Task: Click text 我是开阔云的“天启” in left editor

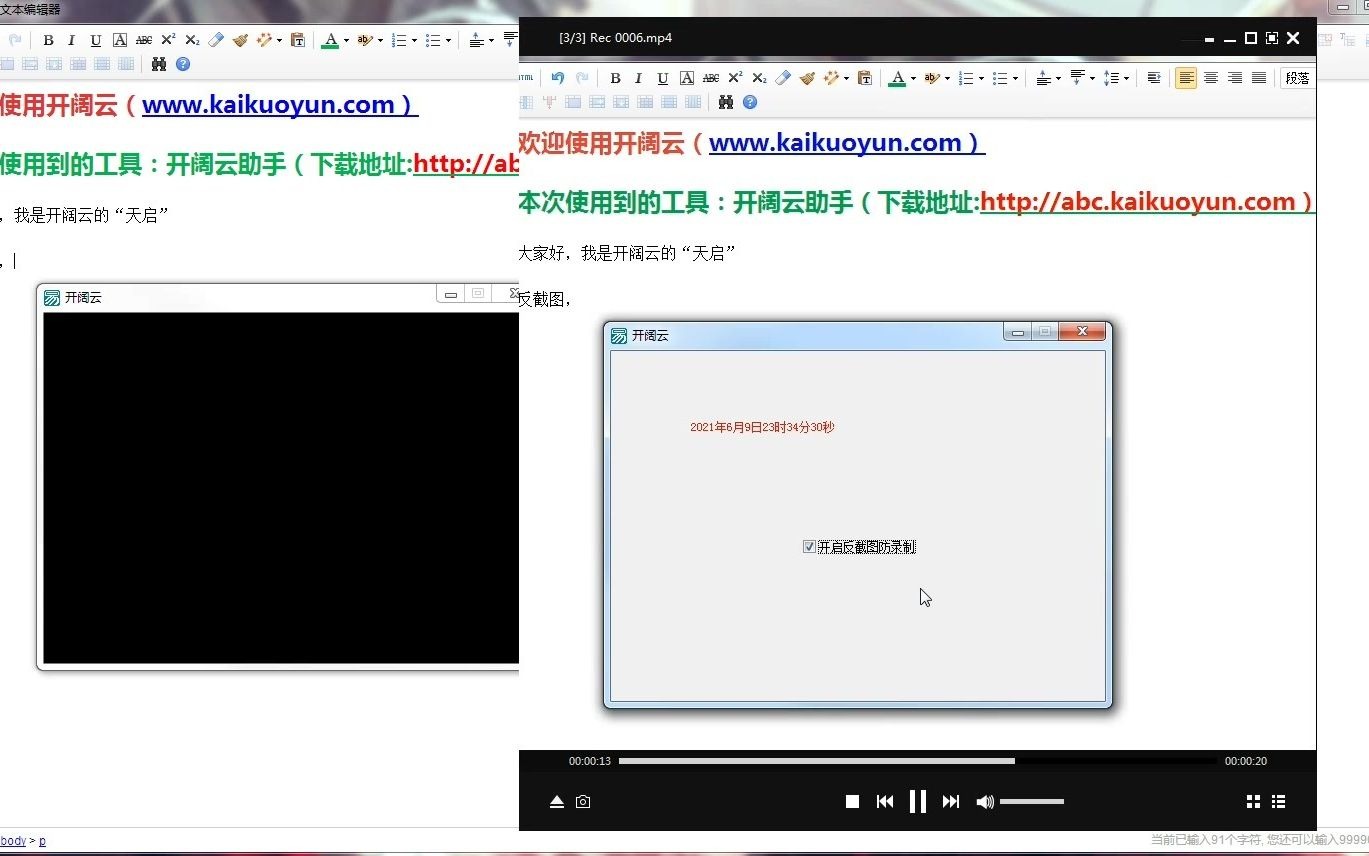Action: [90, 216]
